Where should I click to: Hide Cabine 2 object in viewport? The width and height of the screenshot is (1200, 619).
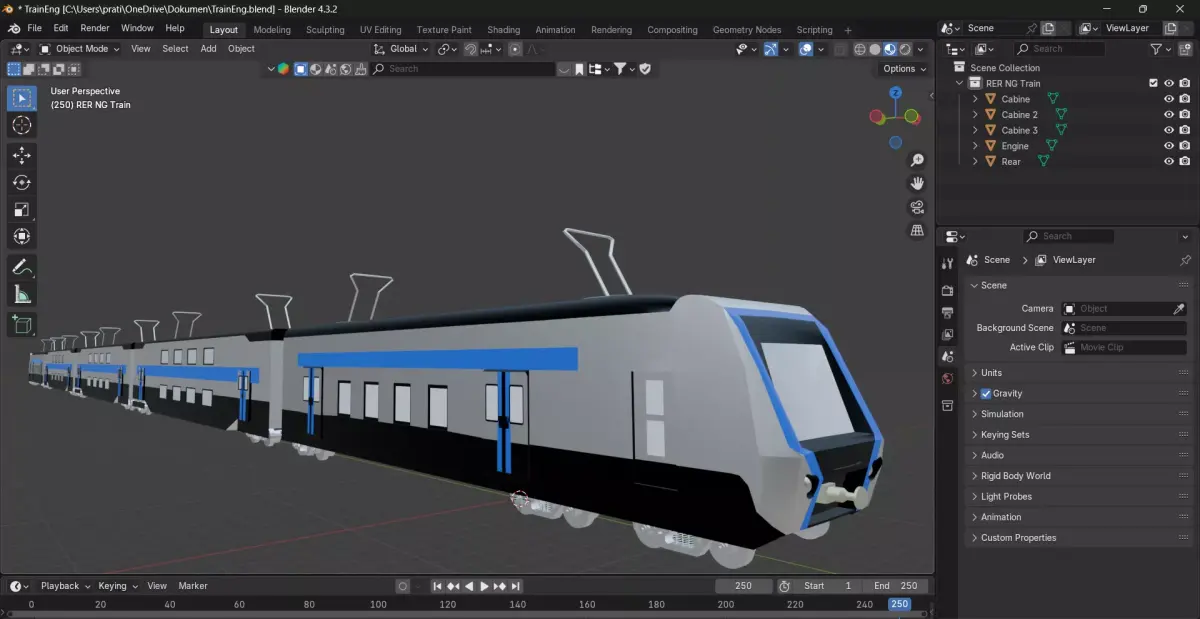point(1168,115)
